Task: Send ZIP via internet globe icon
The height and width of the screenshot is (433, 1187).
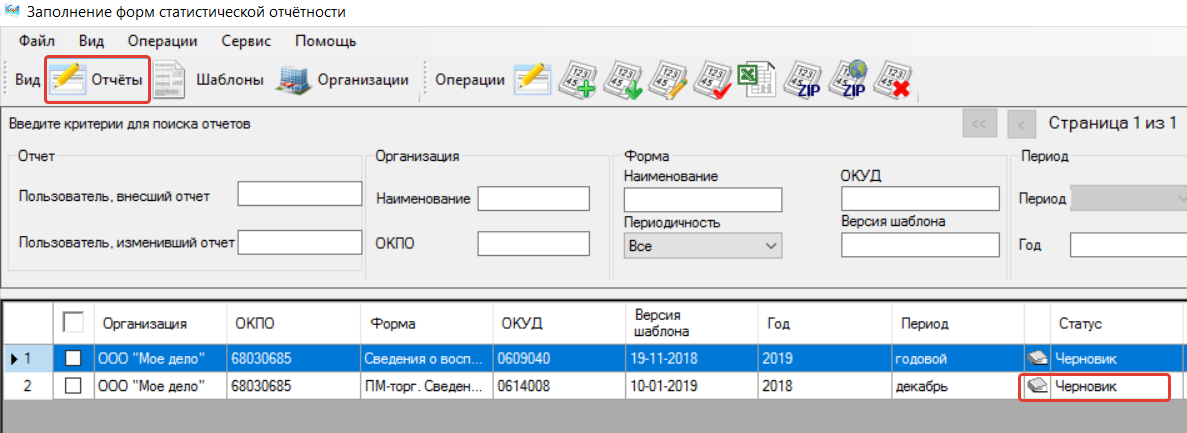Action: point(849,79)
